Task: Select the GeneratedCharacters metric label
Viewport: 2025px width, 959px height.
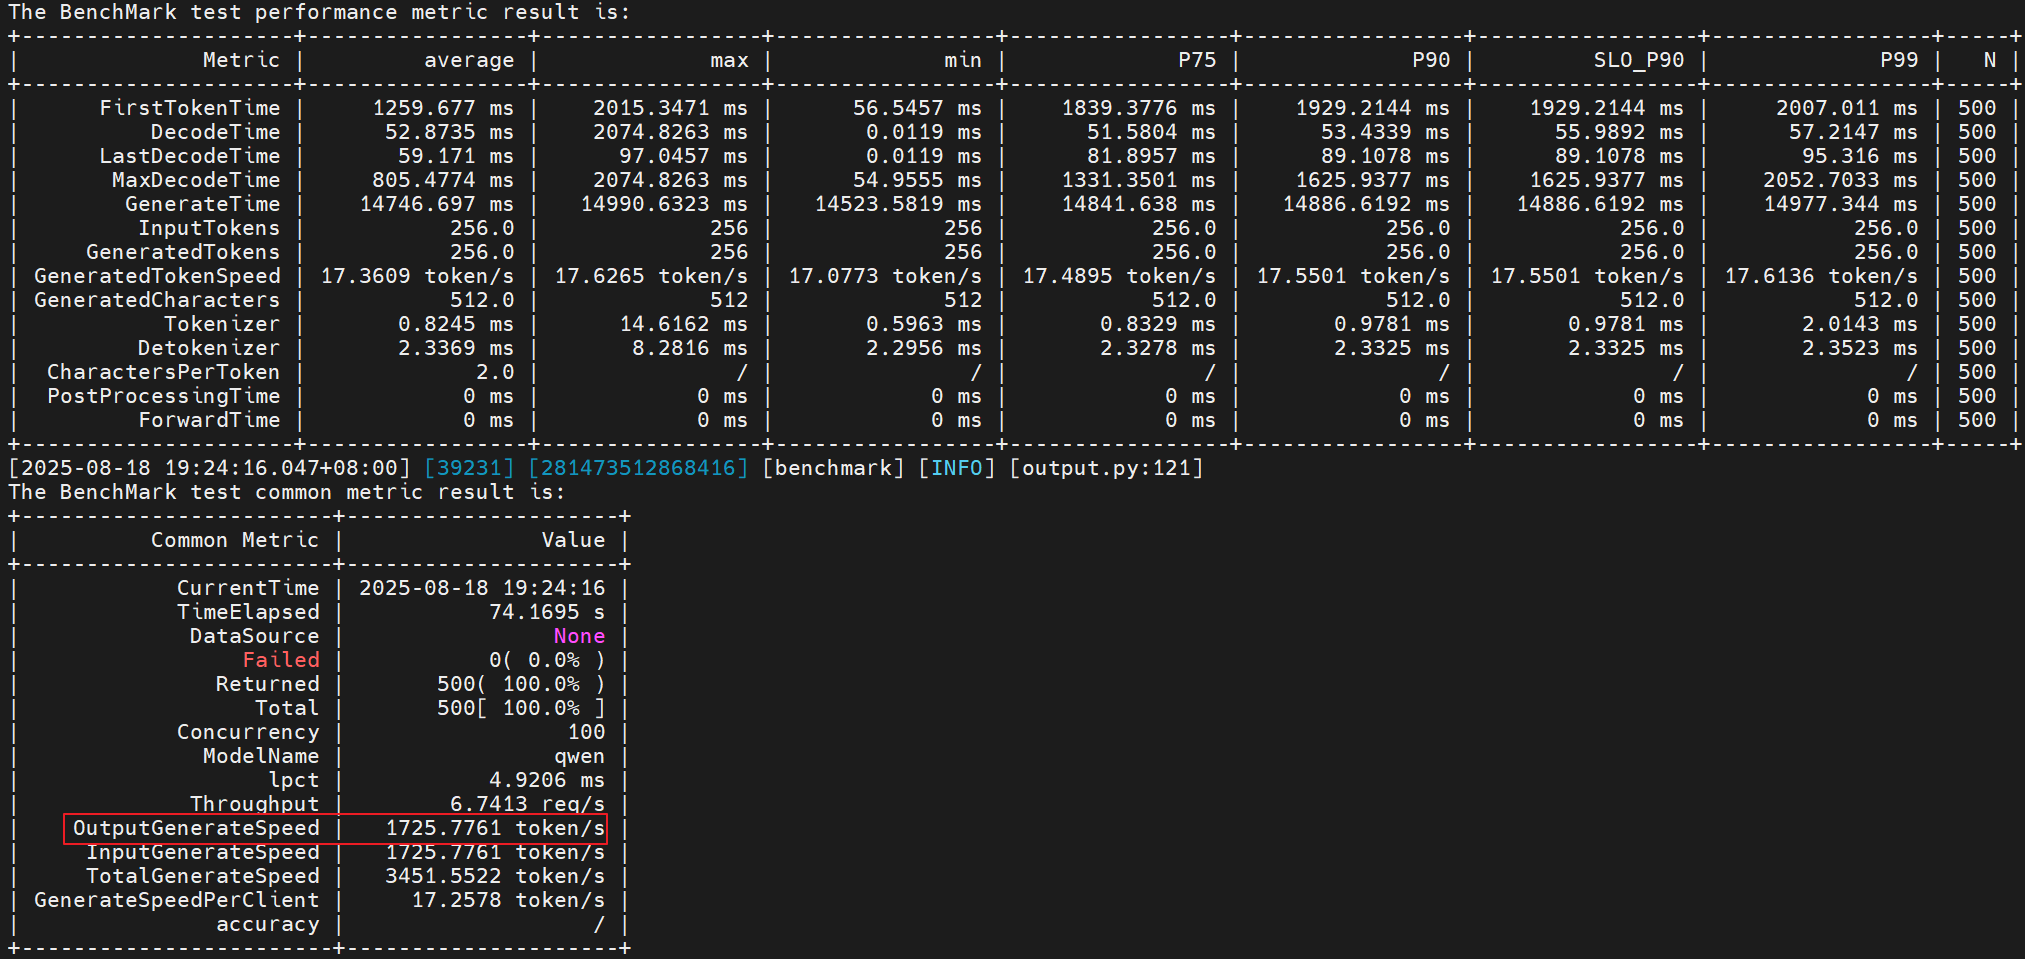Action: (x=157, y=300)
